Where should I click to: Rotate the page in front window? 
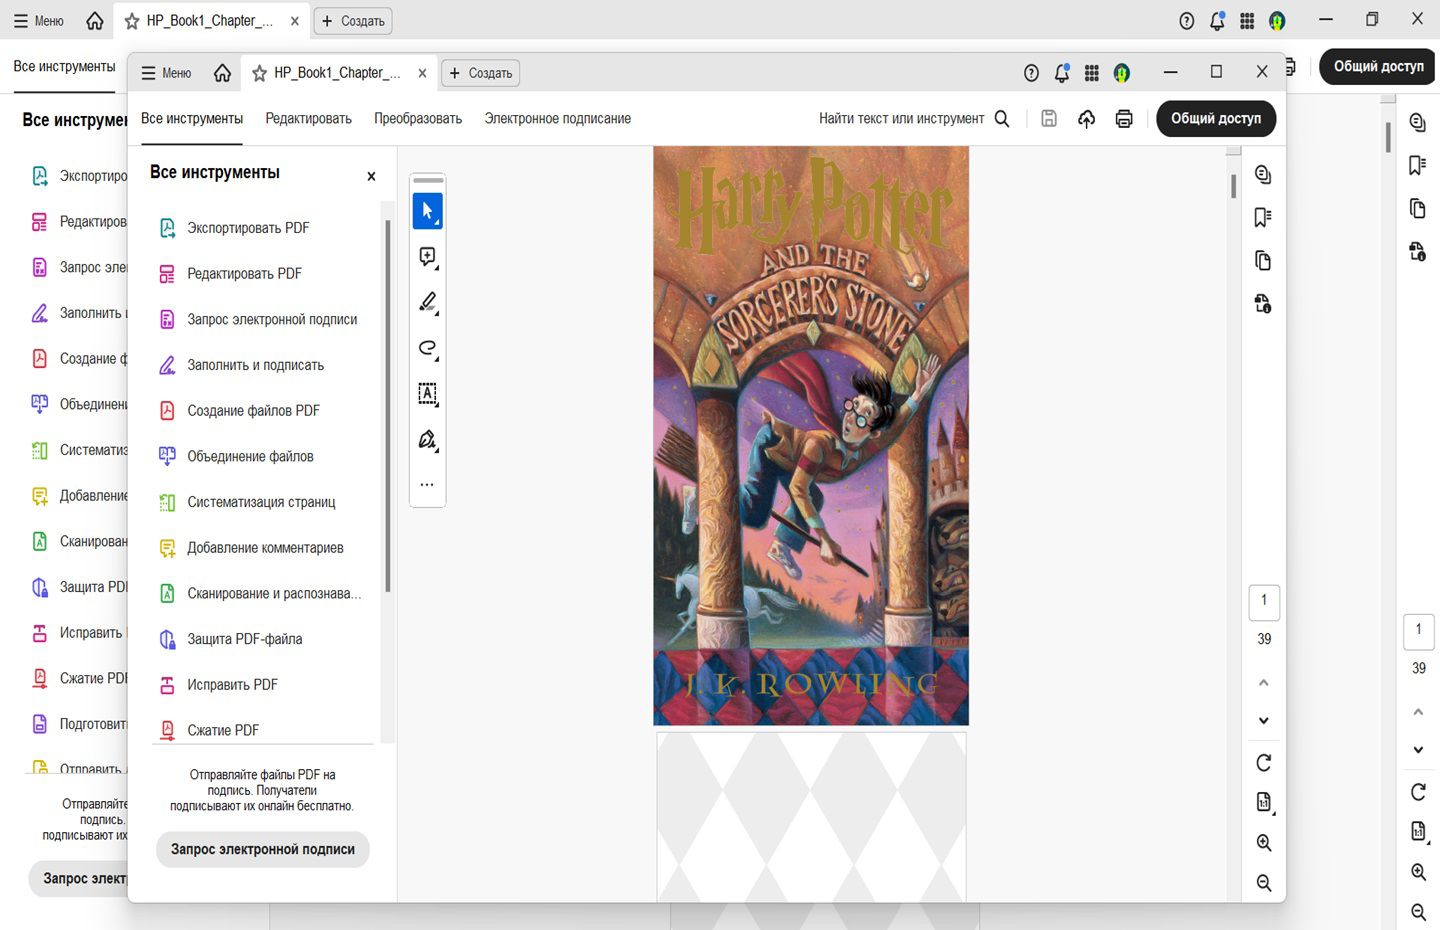tap(1264, 763)
